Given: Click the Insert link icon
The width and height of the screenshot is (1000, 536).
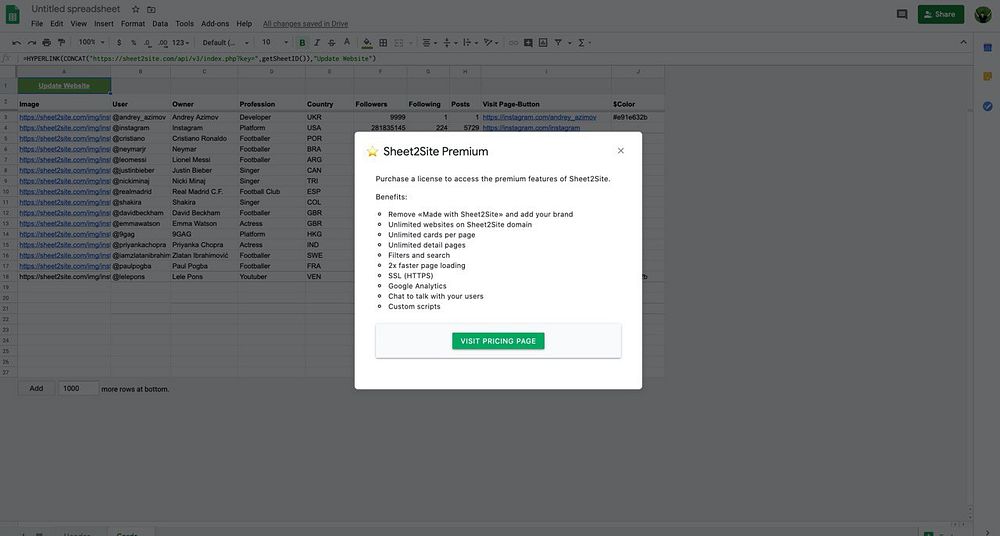Looking at the screenshot, I should (513, 43).
